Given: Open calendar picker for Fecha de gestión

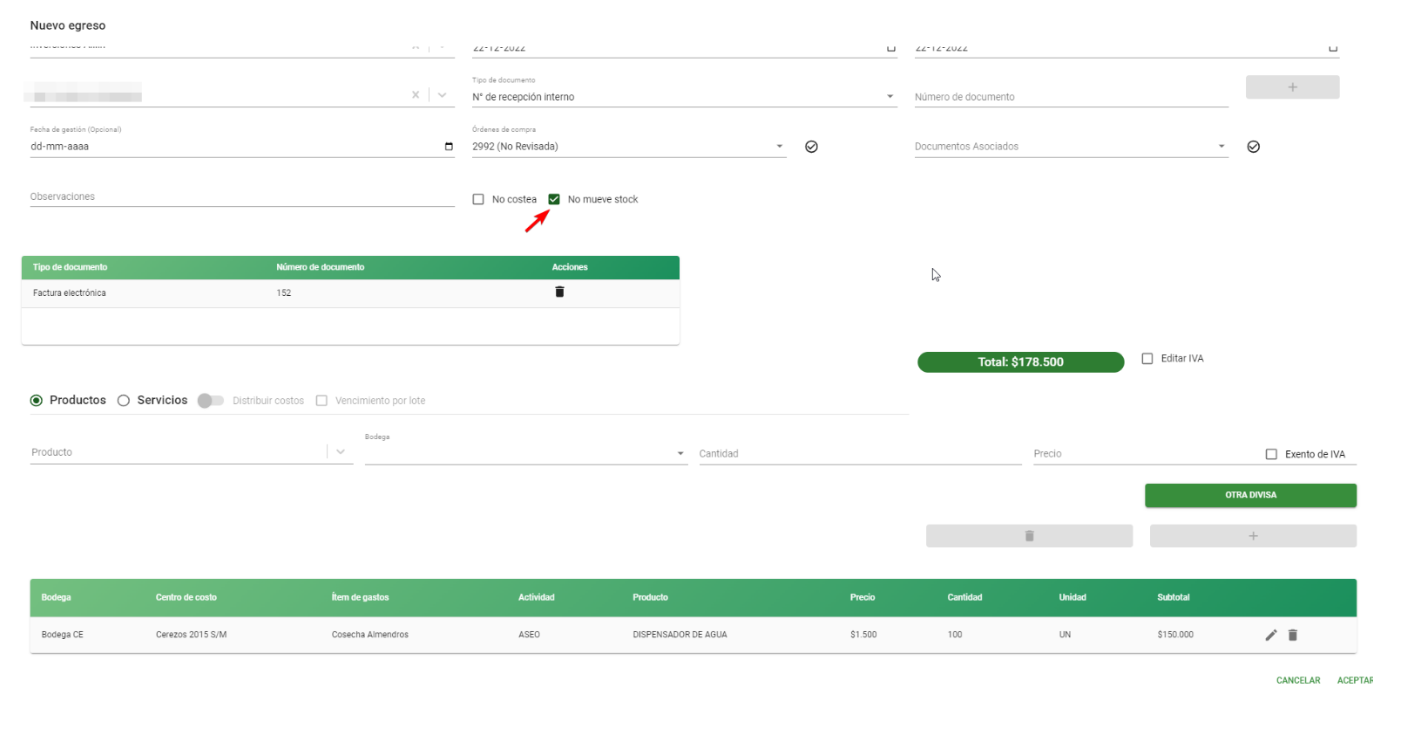Looking at the screenshot, I should tap(448, 146).
